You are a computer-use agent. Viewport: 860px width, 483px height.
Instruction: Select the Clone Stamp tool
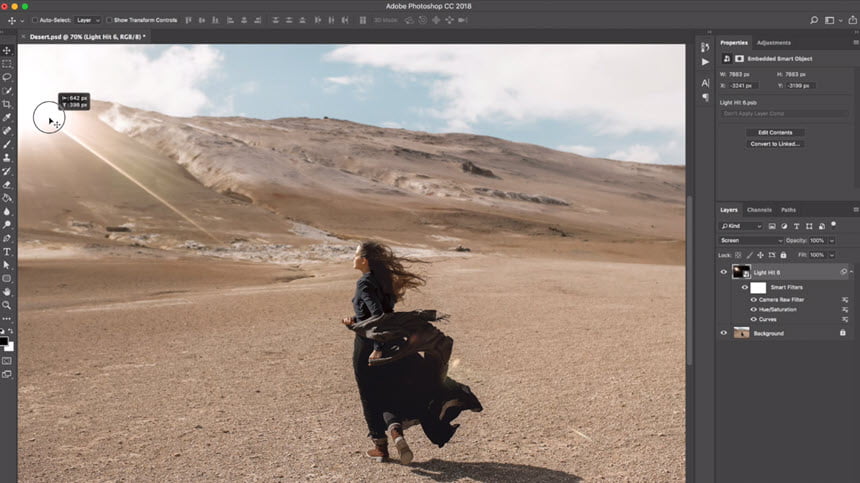7,157
